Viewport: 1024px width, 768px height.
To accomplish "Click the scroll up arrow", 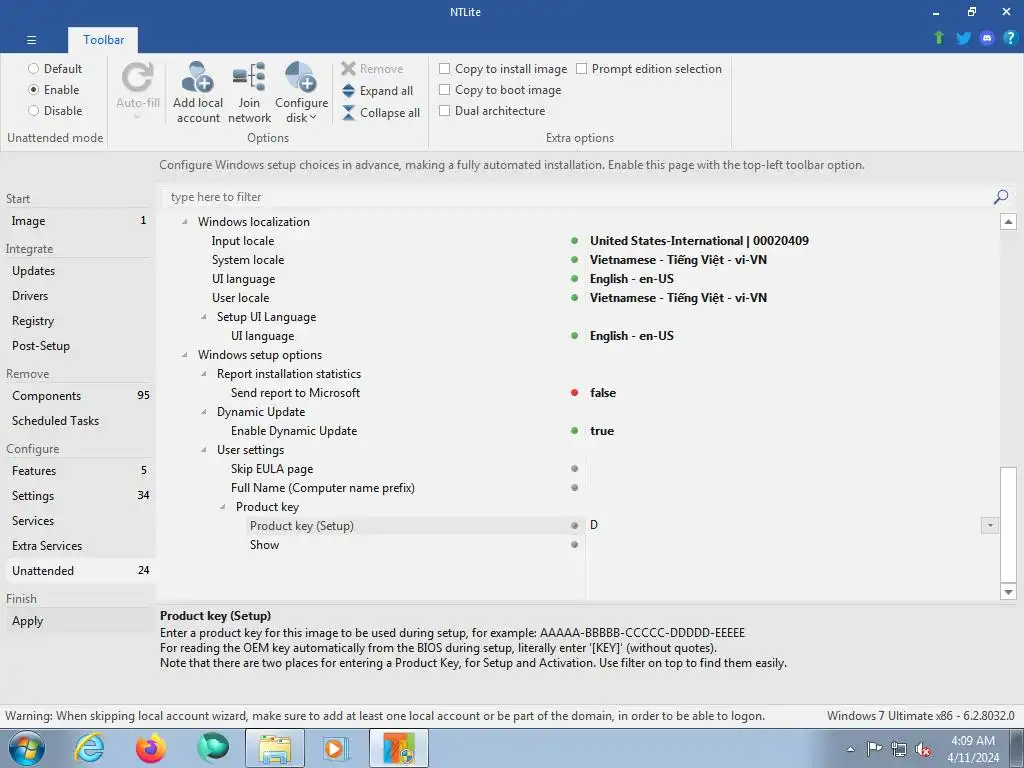I will pos(1008,221).
